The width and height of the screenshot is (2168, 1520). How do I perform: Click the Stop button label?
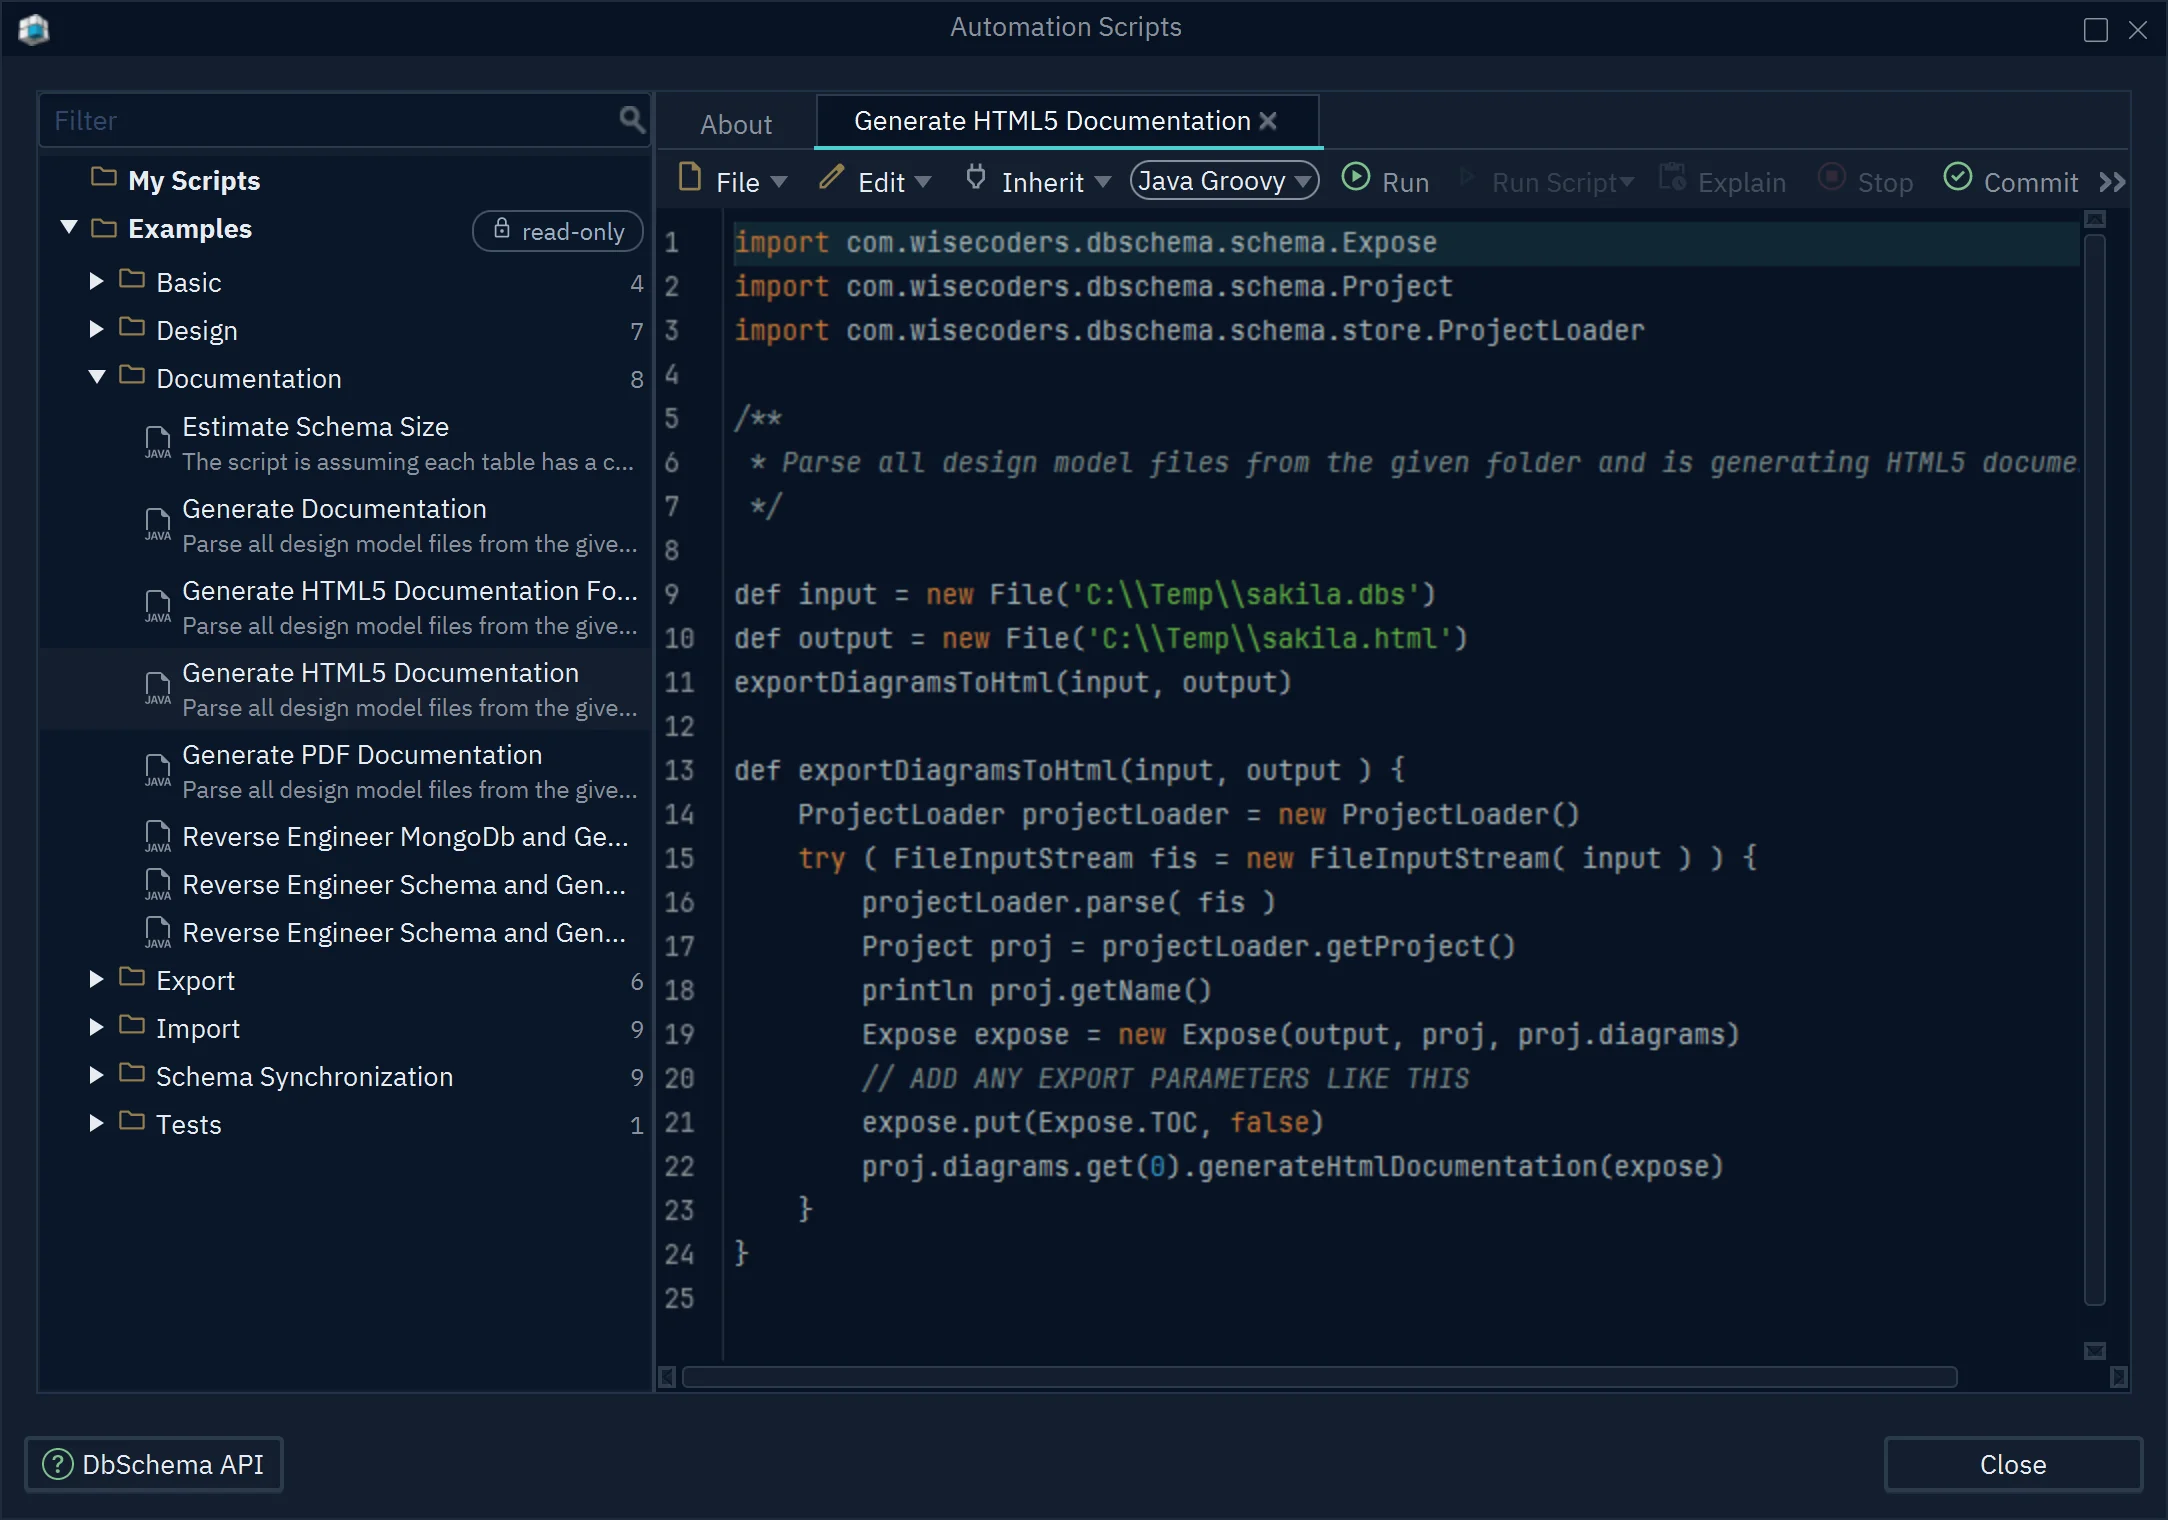click(1885, 182)
